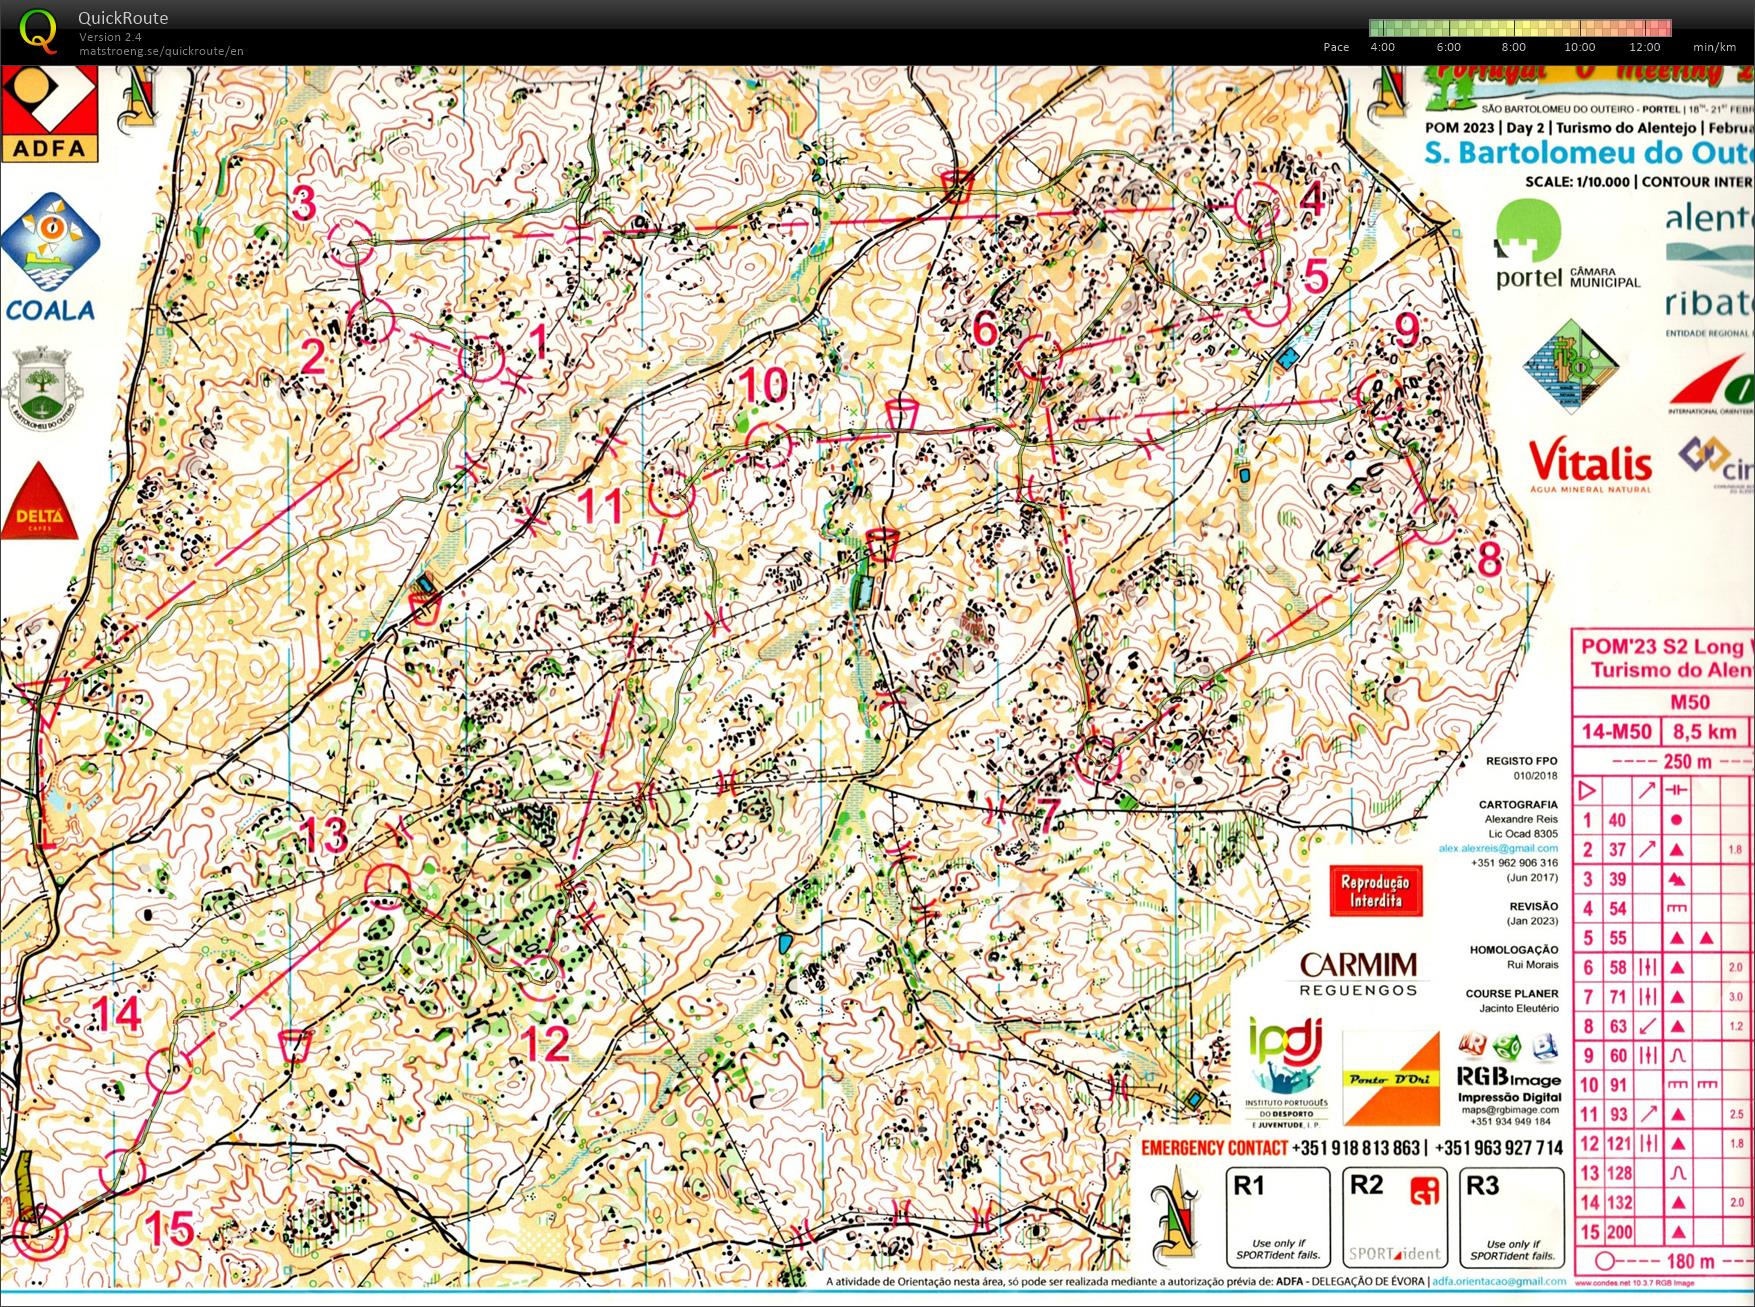Click the EMERGENCY CONTACT label
This screenshot has width=1755, height=1307.
click(x=1214, y=1148)
